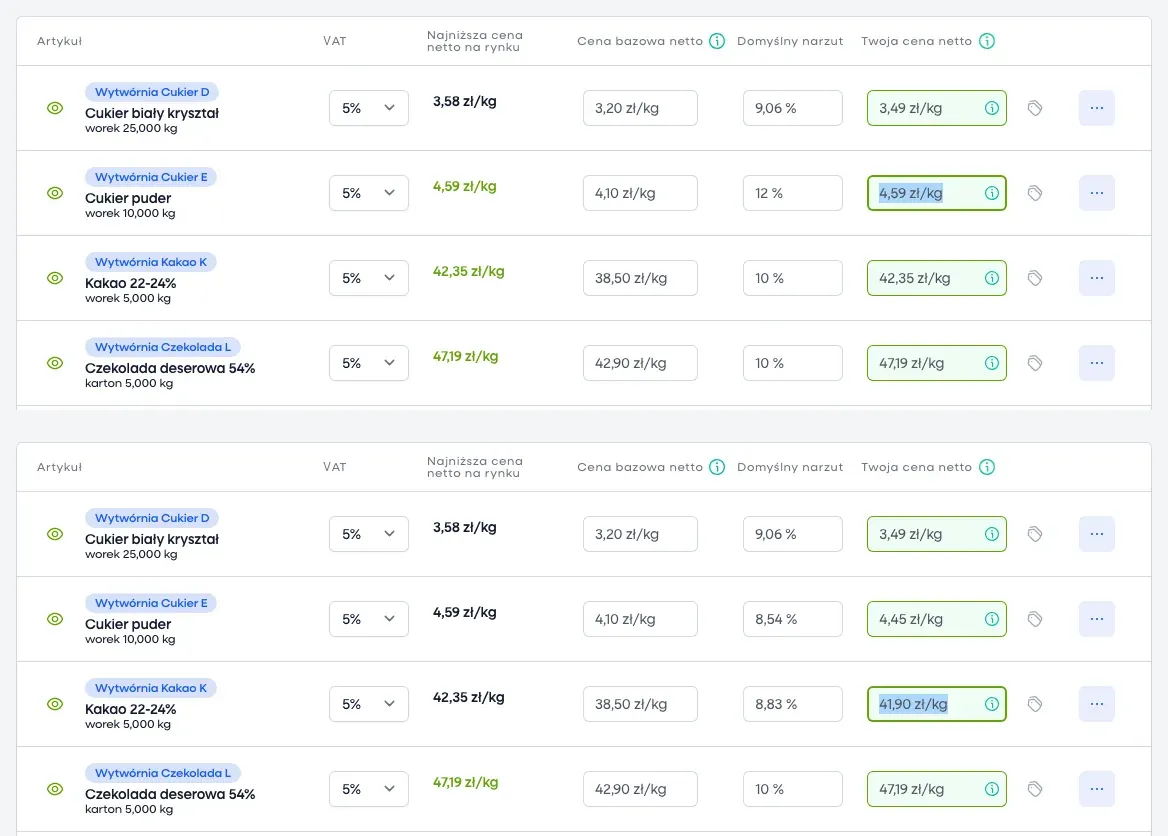Click info icon beside Cena bazowa netto, lower table

tap(717, 467)
